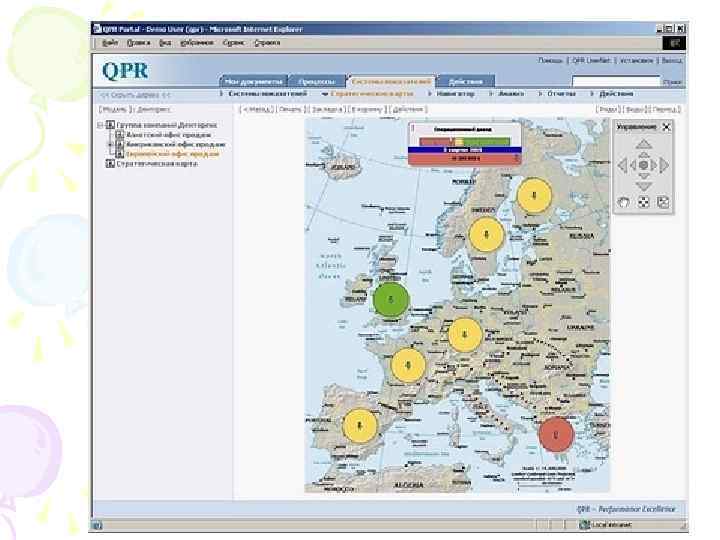Pan map slightly down with small down arrow

coord(643,176)
